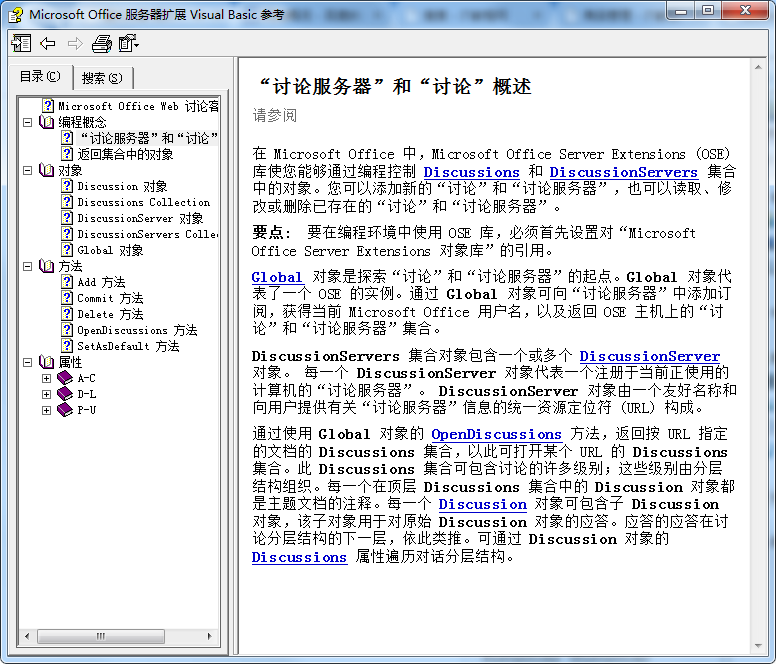Click the Back arrow in toolbar

coord(47,43)
